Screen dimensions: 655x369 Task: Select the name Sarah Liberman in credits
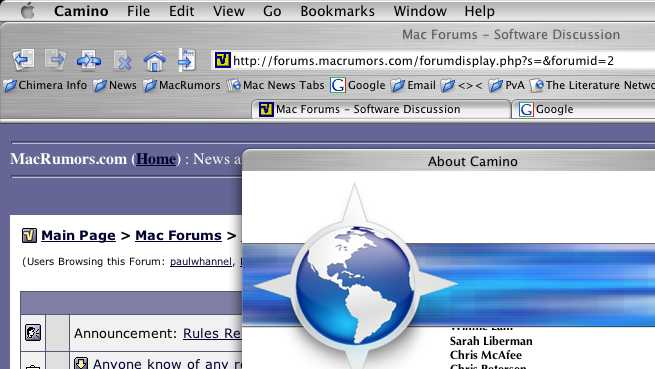pos(491,341)
